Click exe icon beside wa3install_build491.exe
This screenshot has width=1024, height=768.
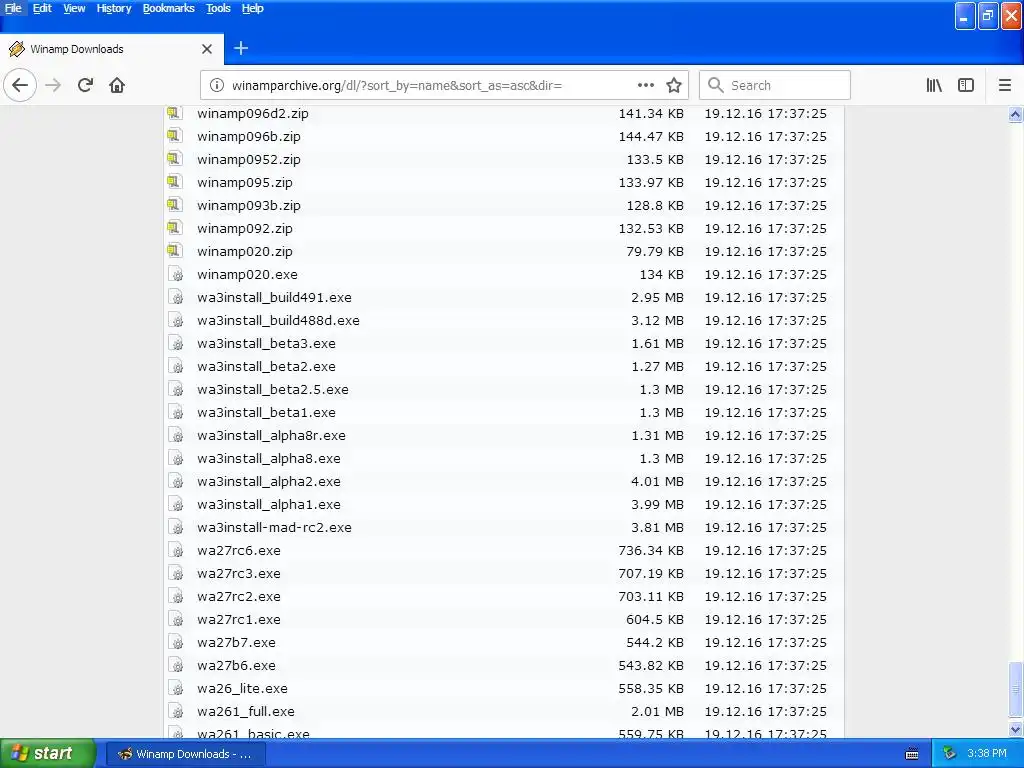tap(175, 297)
